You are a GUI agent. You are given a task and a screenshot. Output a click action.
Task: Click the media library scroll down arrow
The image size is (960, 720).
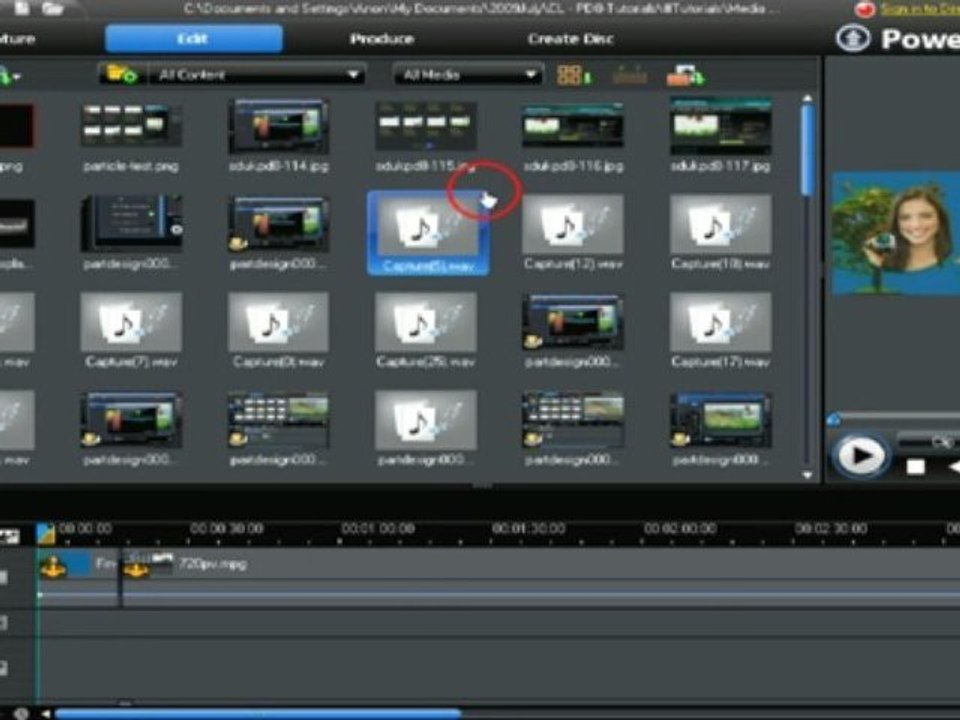[x=808, y=474]
